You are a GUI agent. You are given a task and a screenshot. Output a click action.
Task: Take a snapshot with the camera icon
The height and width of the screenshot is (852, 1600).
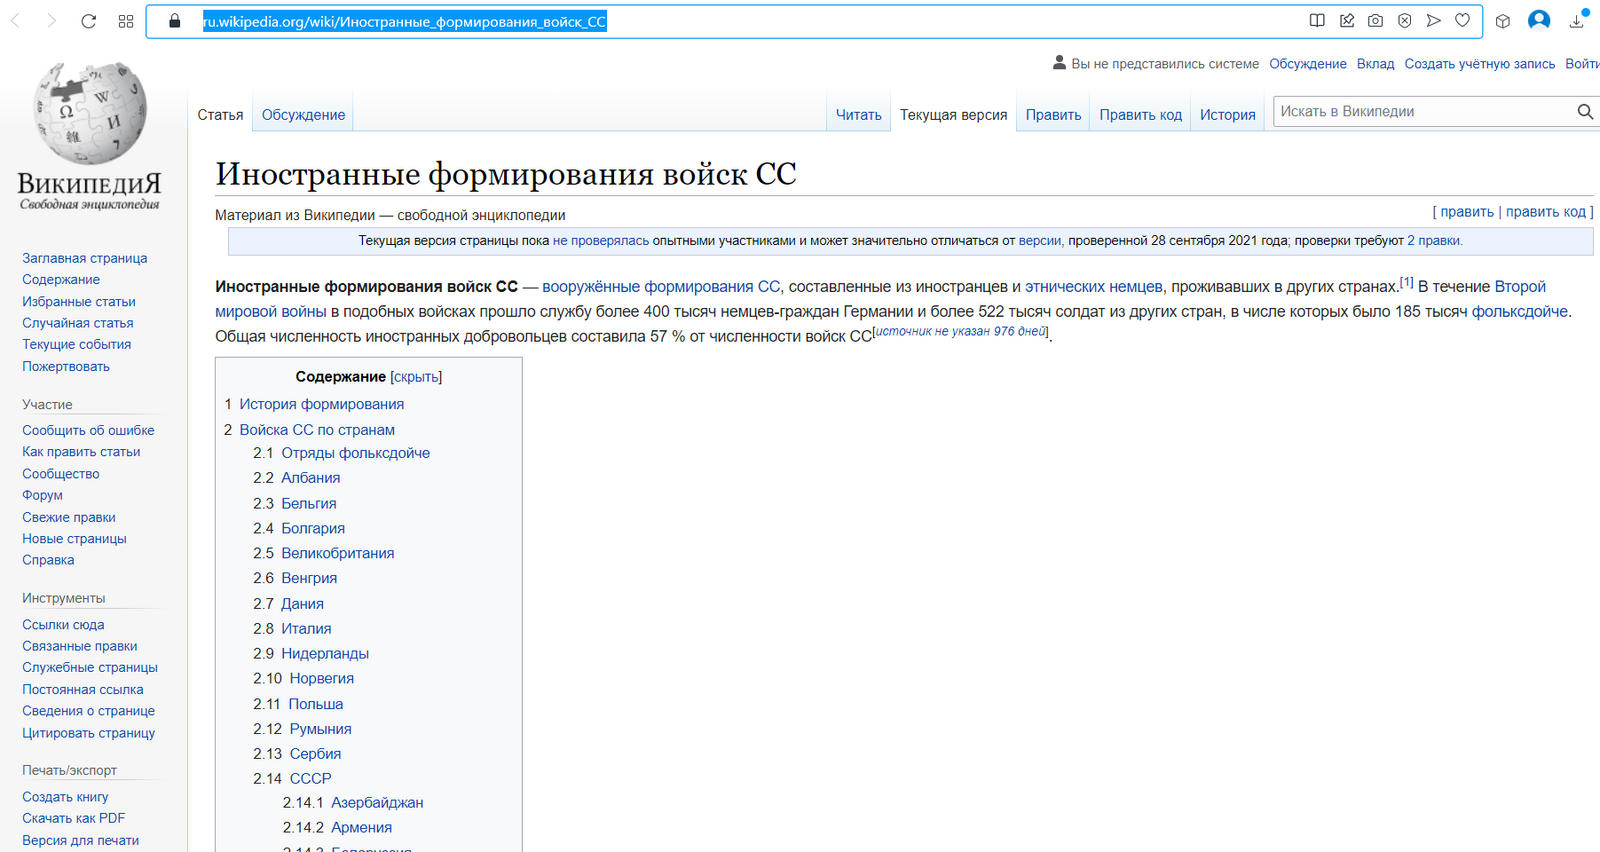point(1375,21)
